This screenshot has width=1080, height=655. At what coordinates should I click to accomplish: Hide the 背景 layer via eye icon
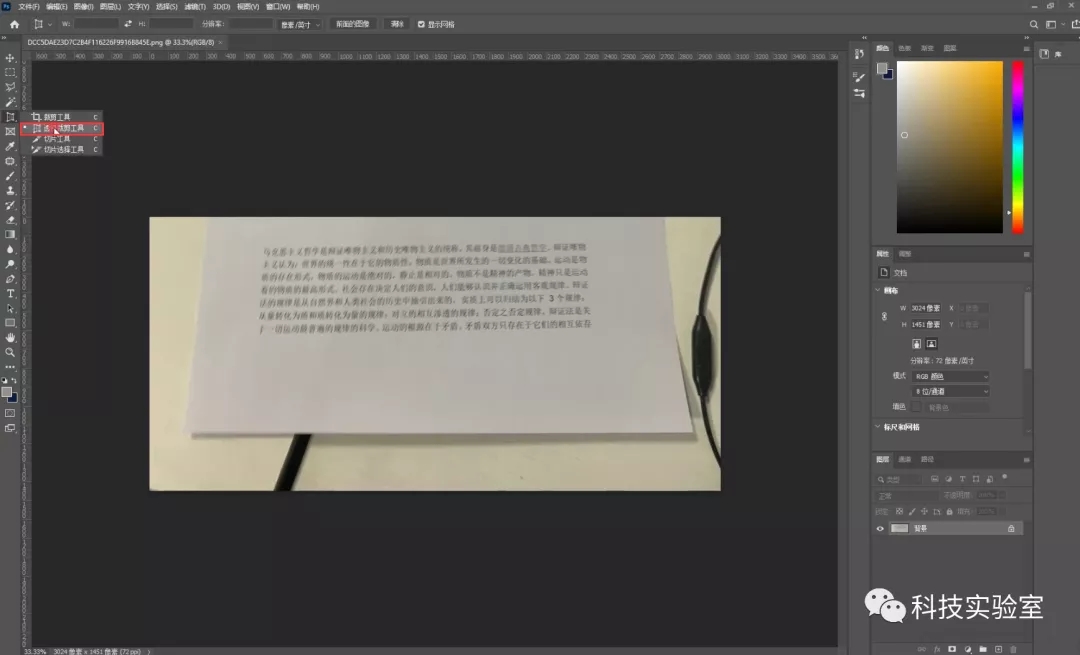[880, 529]
